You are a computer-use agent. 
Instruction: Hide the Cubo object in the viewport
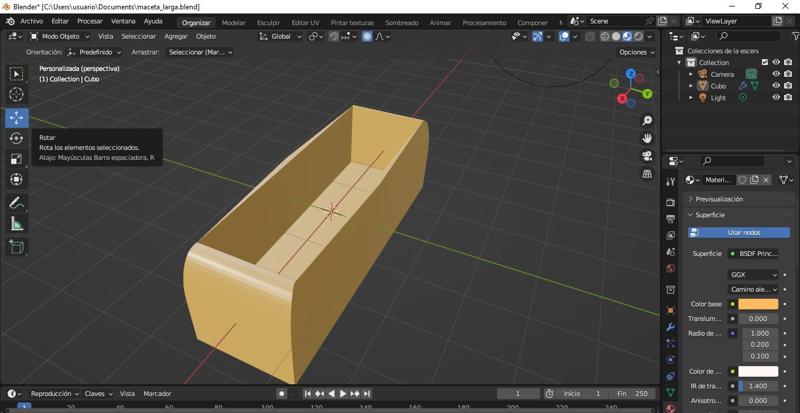point(776,86)
